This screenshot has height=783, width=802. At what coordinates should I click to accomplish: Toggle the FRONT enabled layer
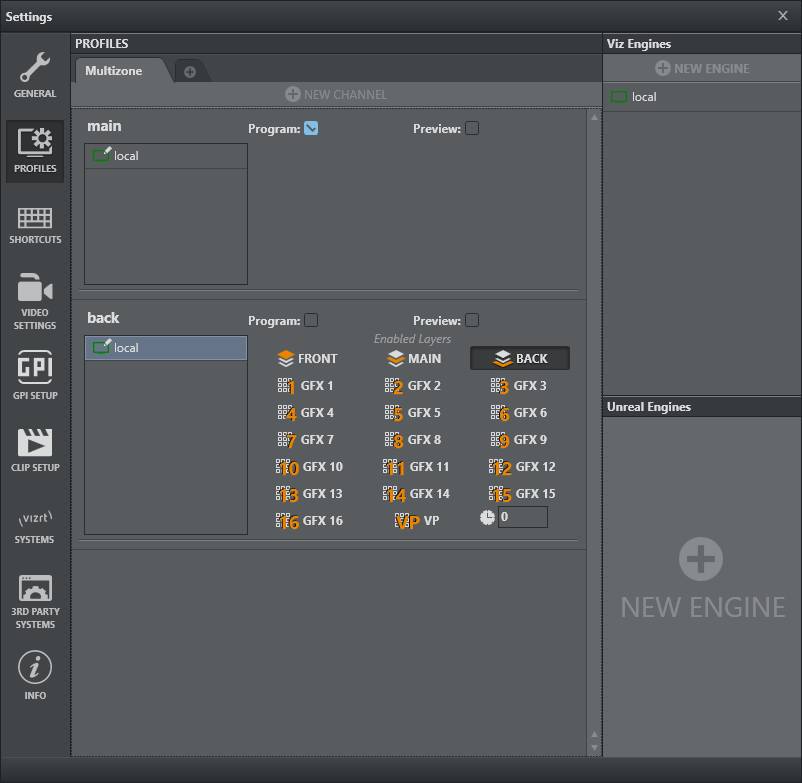tap(307, 358)
